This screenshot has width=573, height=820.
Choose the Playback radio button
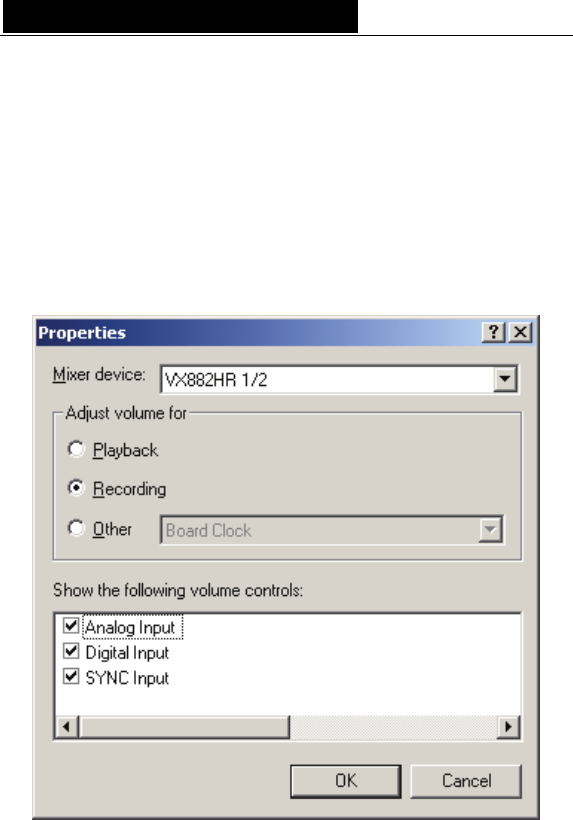76,449
